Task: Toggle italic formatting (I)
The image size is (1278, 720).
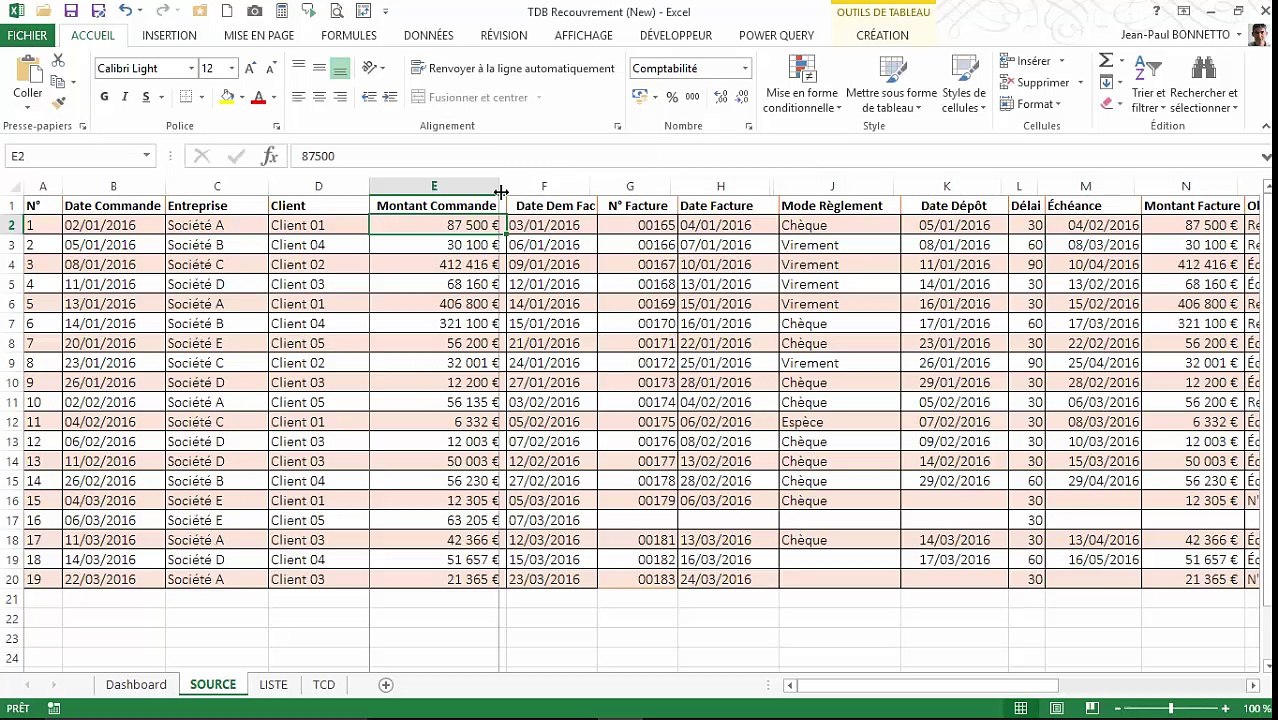Action: click(x=125, y=97)
